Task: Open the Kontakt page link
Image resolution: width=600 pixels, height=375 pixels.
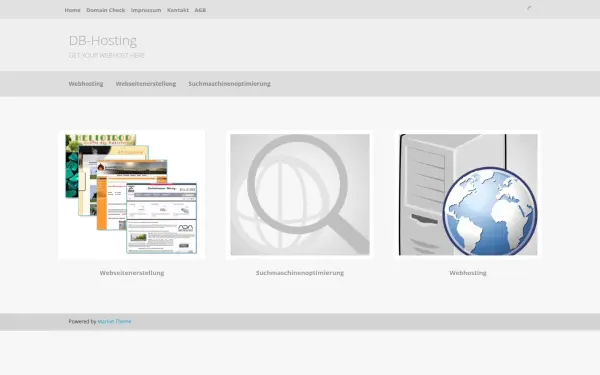Action: (x=178, y=10)
